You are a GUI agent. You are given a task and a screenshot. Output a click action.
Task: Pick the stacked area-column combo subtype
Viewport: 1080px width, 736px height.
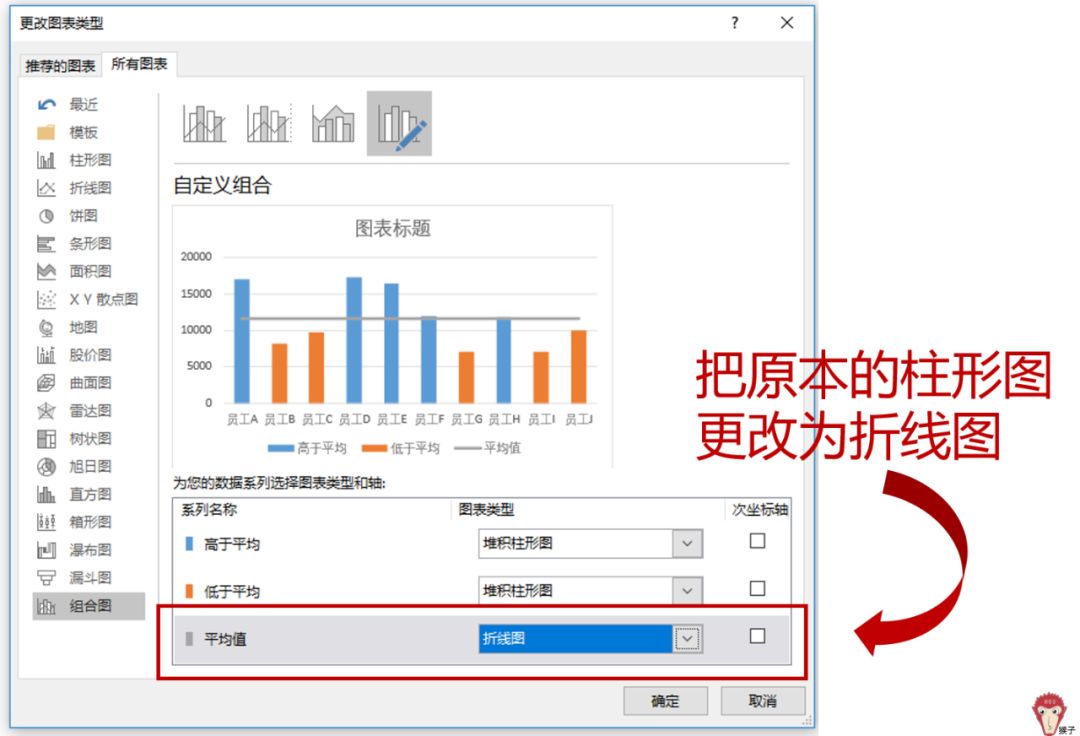pyautogui.click(x=333, y=124)
